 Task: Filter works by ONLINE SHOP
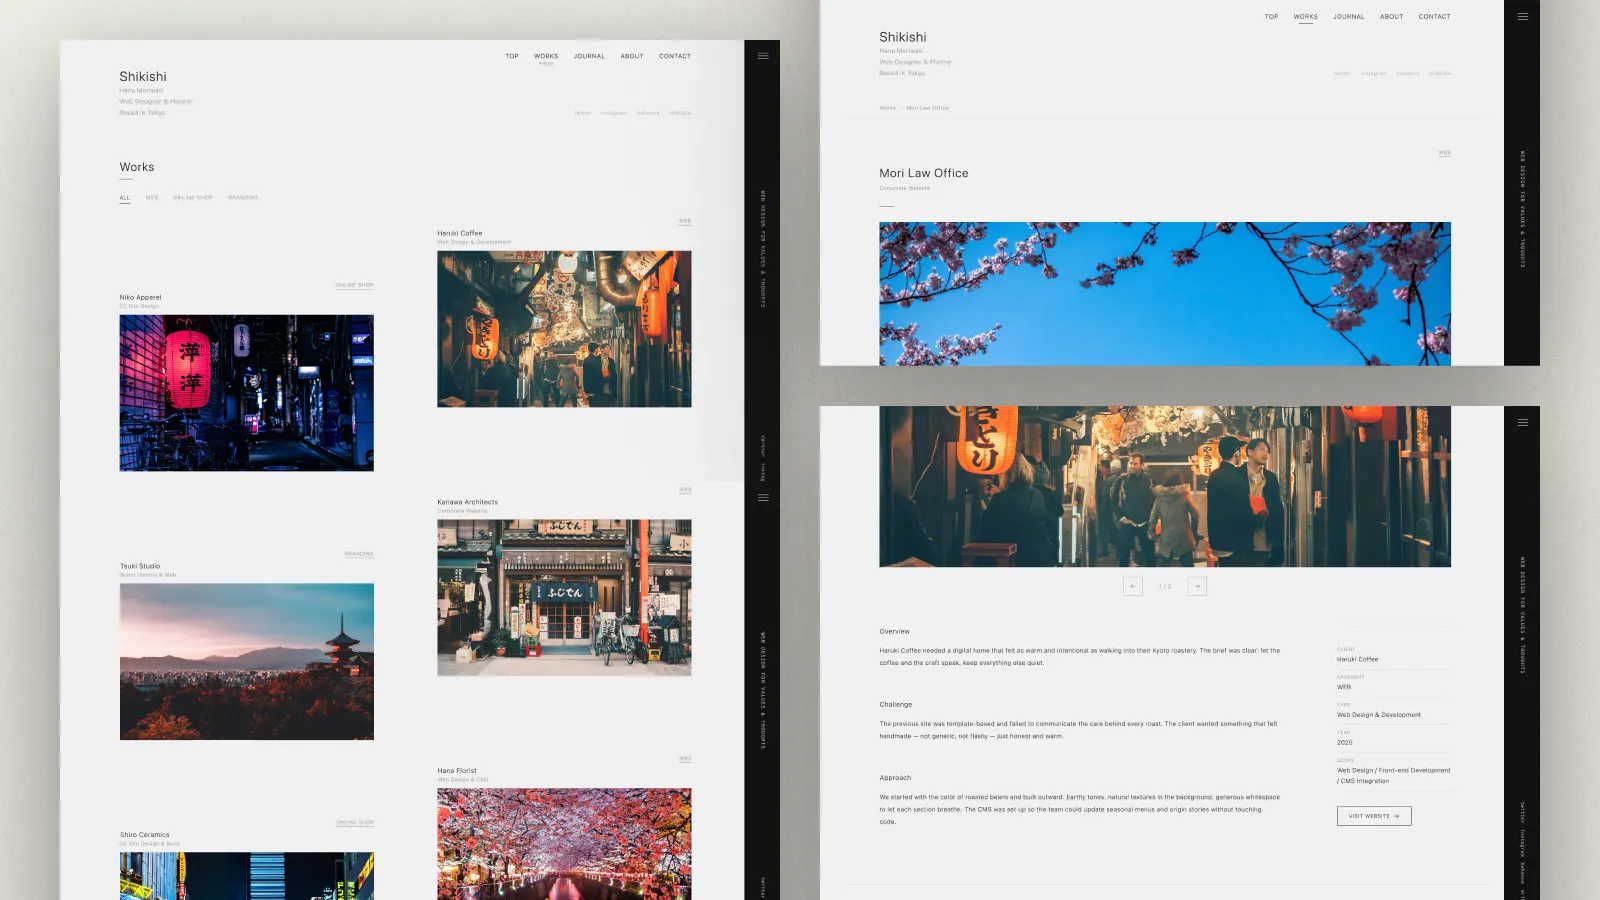click(x=192, y=197)
